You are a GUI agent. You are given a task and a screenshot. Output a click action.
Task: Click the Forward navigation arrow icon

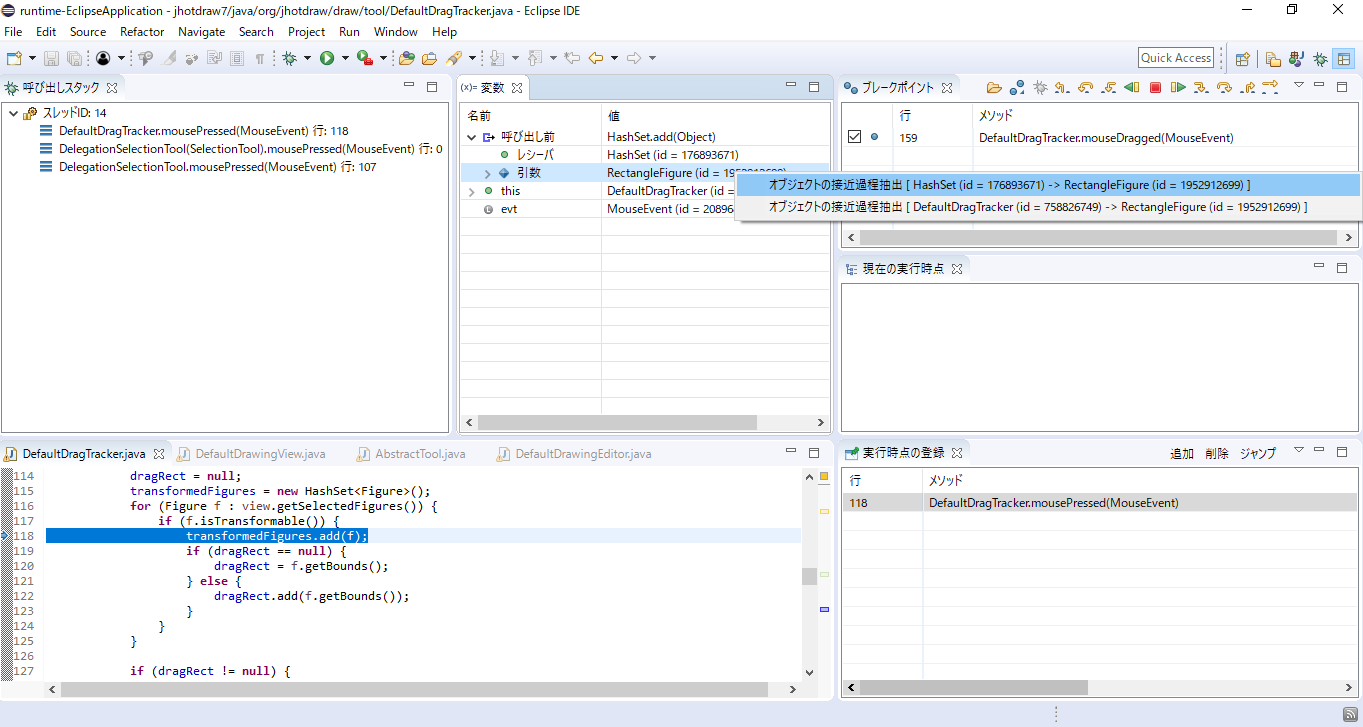tap(634, 58)
